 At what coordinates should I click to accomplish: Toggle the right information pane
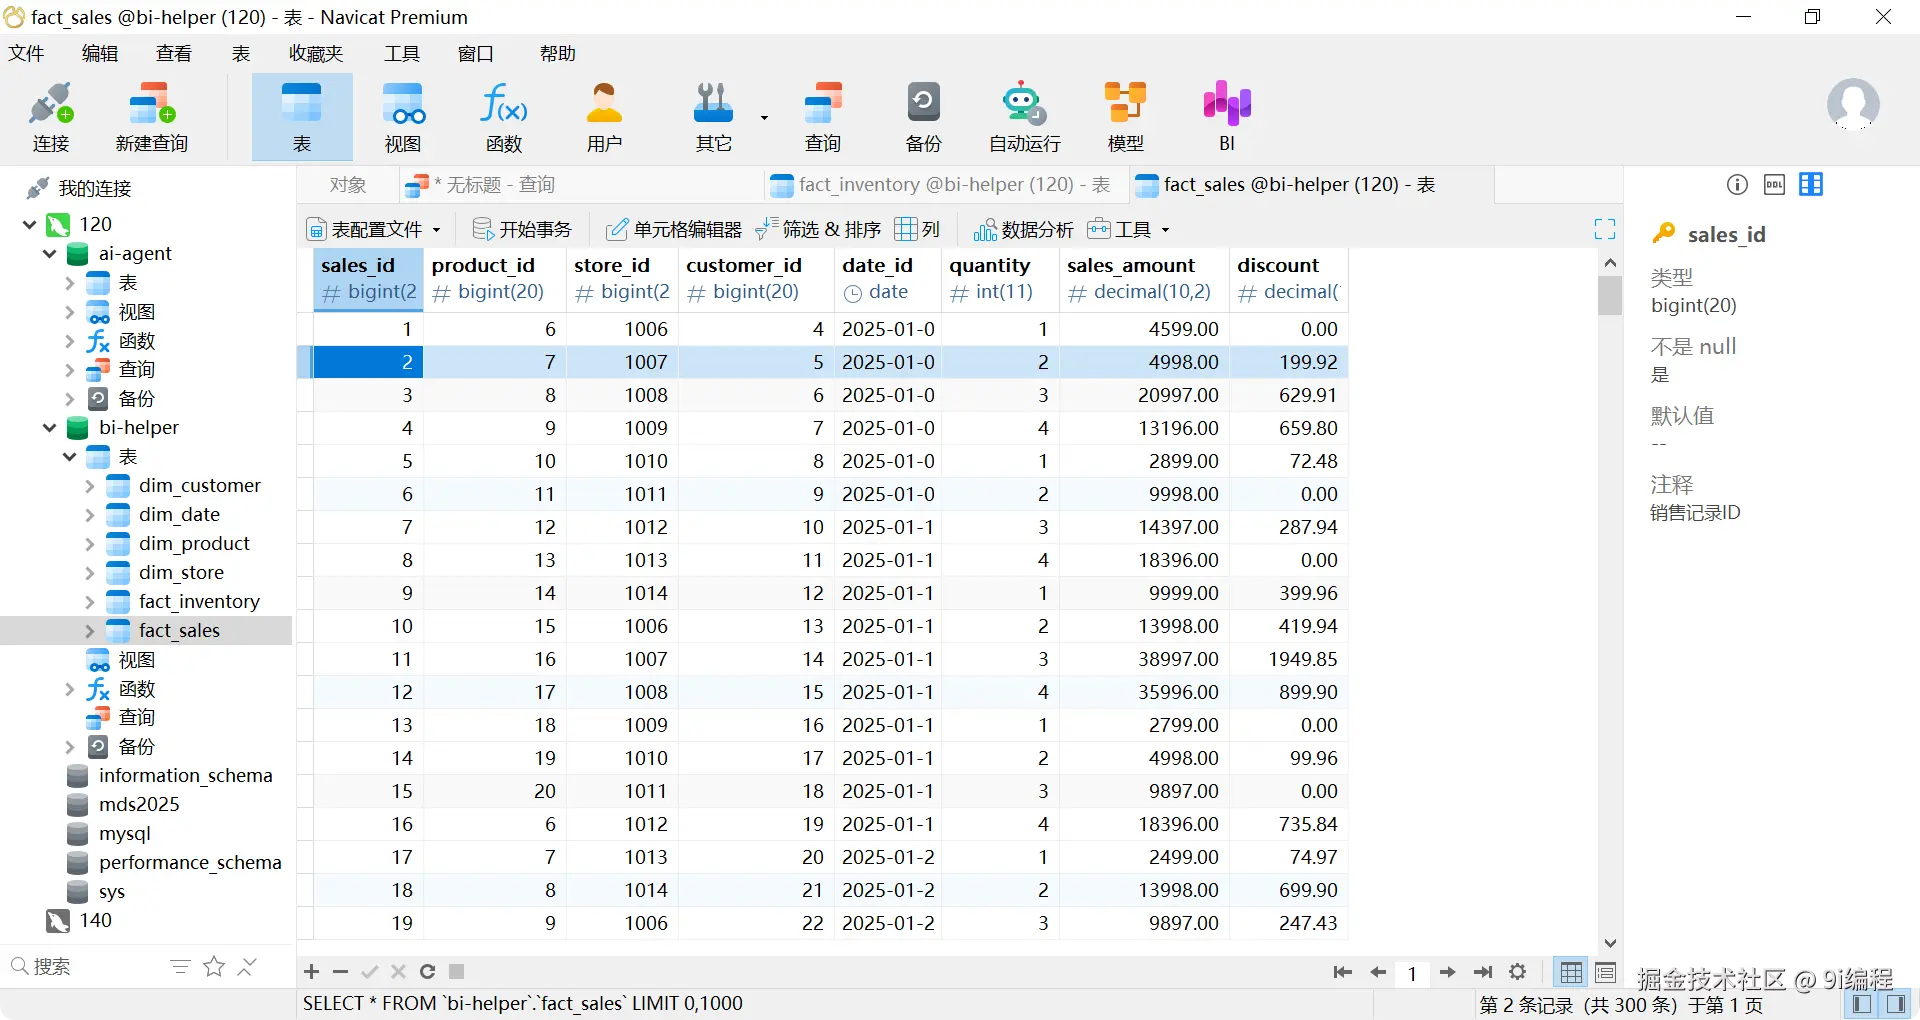point(1895,1004)
